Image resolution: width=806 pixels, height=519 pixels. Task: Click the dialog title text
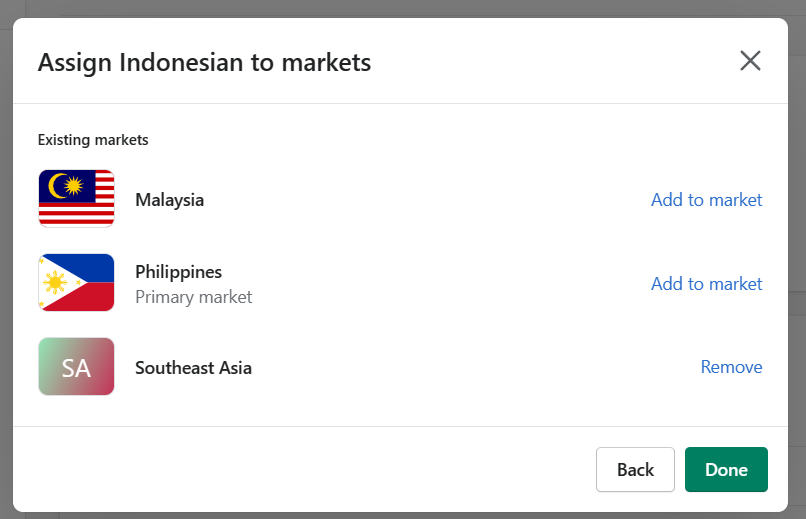click(x=204, y=63)
